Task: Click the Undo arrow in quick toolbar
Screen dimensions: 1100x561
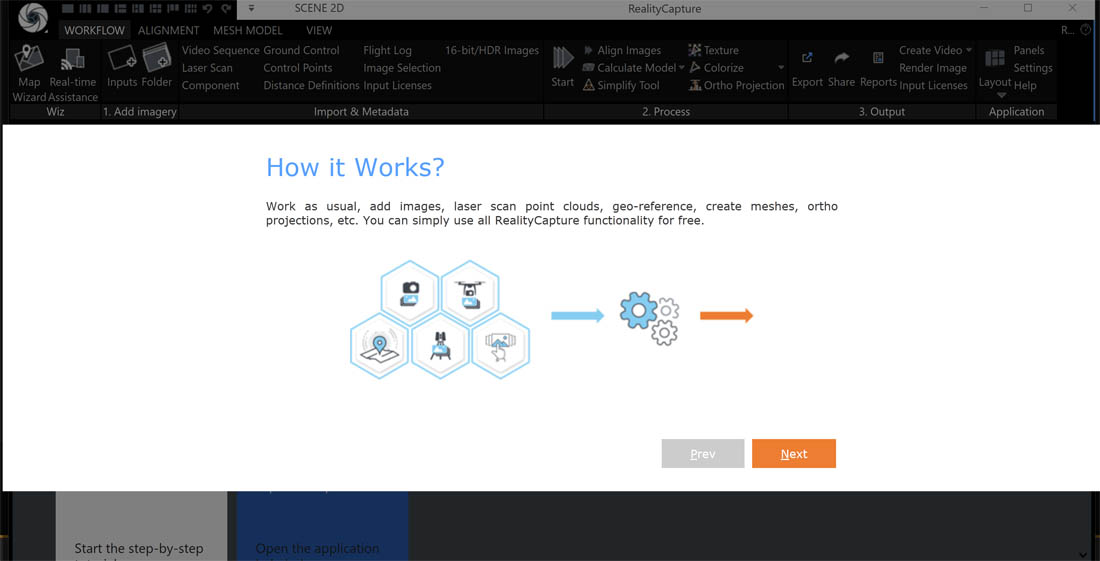Action: click(207, 9)
